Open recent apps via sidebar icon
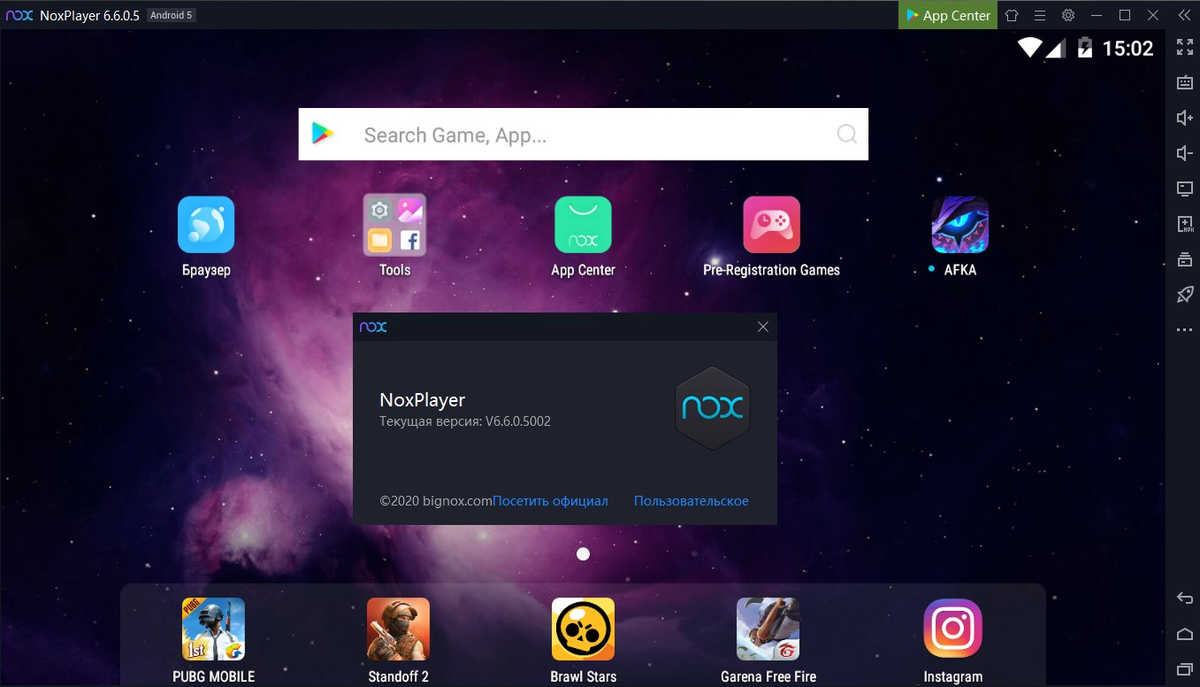The image size is (1200, 687). [1185, 668]
